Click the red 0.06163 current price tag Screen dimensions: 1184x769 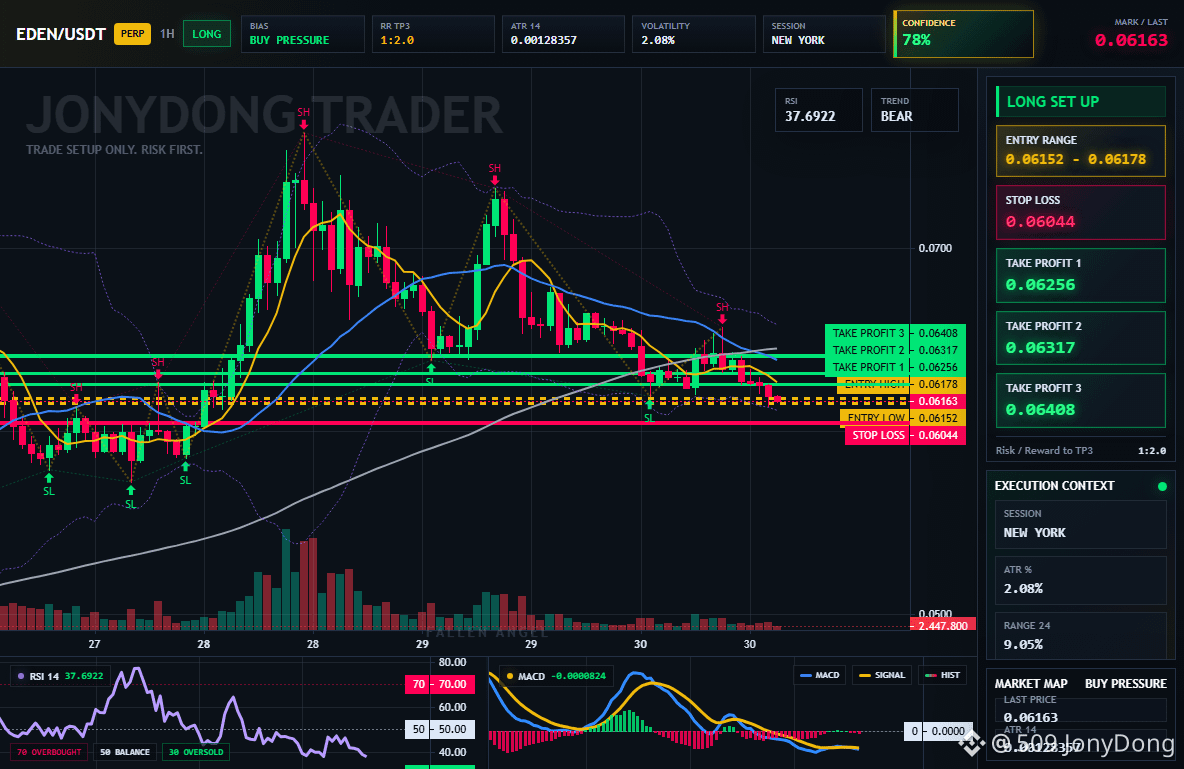[x=938, y=401]
